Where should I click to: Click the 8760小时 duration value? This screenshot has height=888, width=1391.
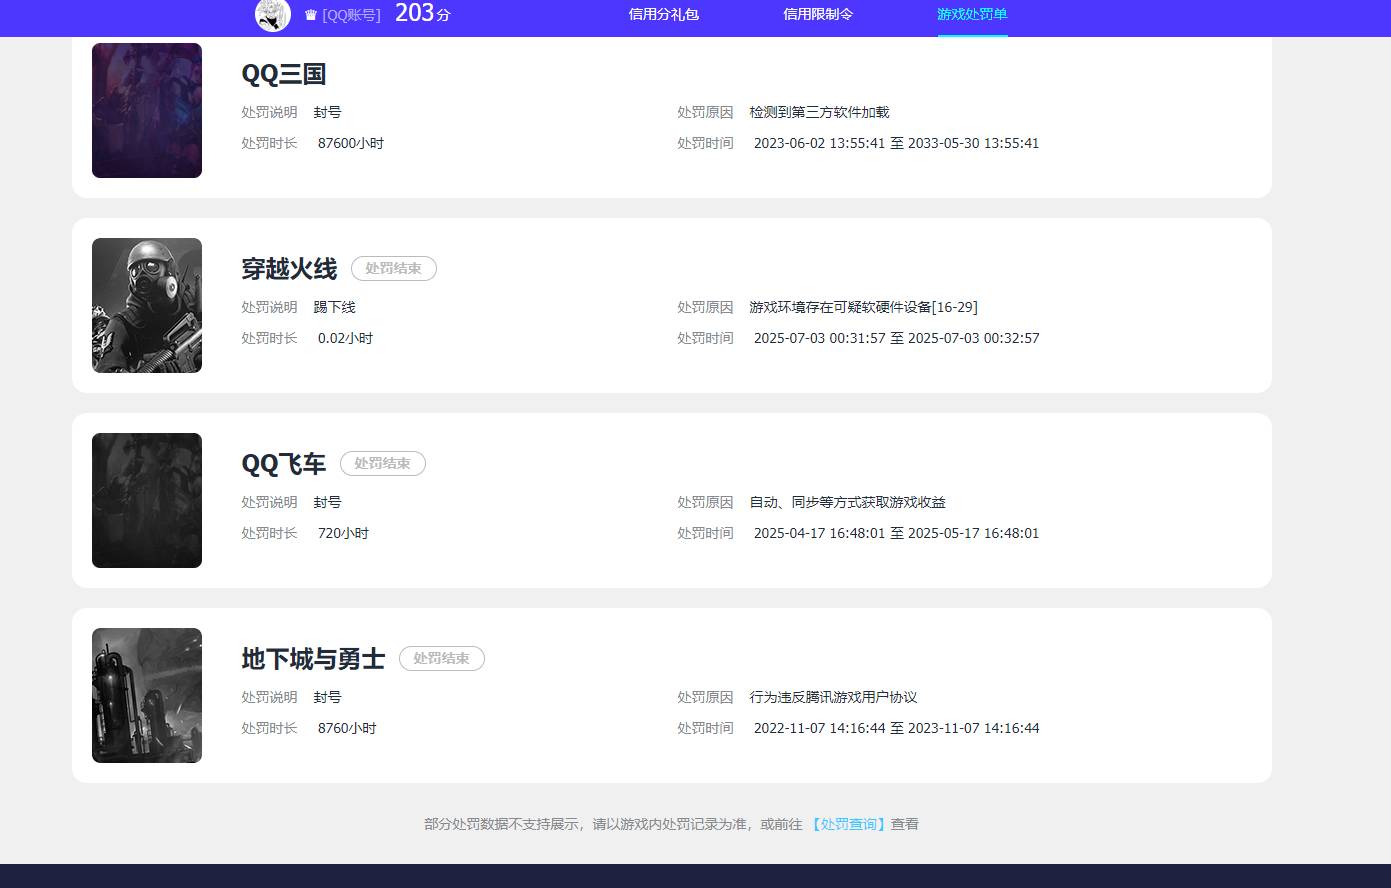[x=347, y=728]
